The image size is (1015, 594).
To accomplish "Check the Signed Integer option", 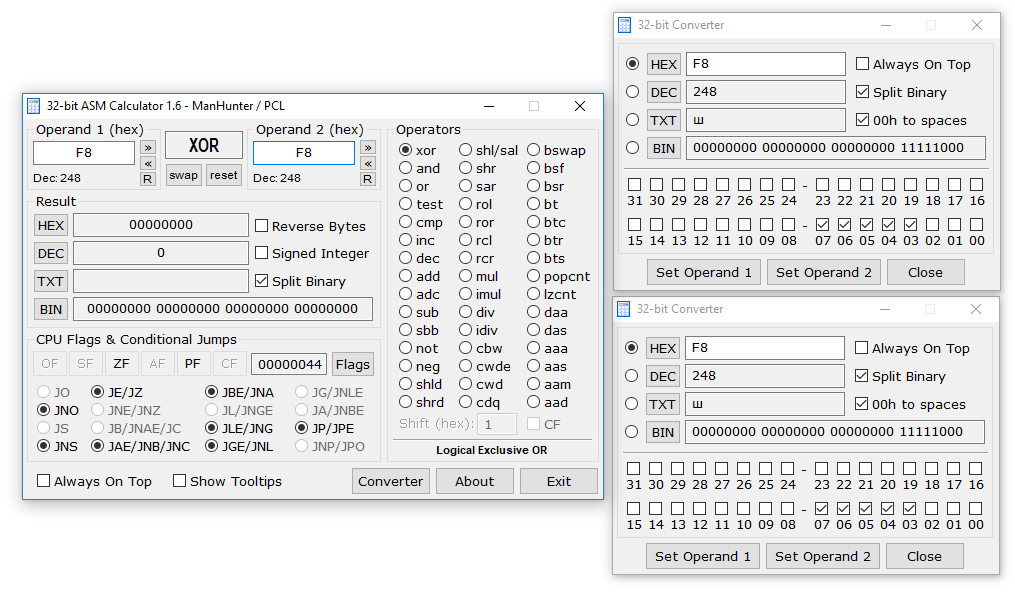I will pos(262,253).
